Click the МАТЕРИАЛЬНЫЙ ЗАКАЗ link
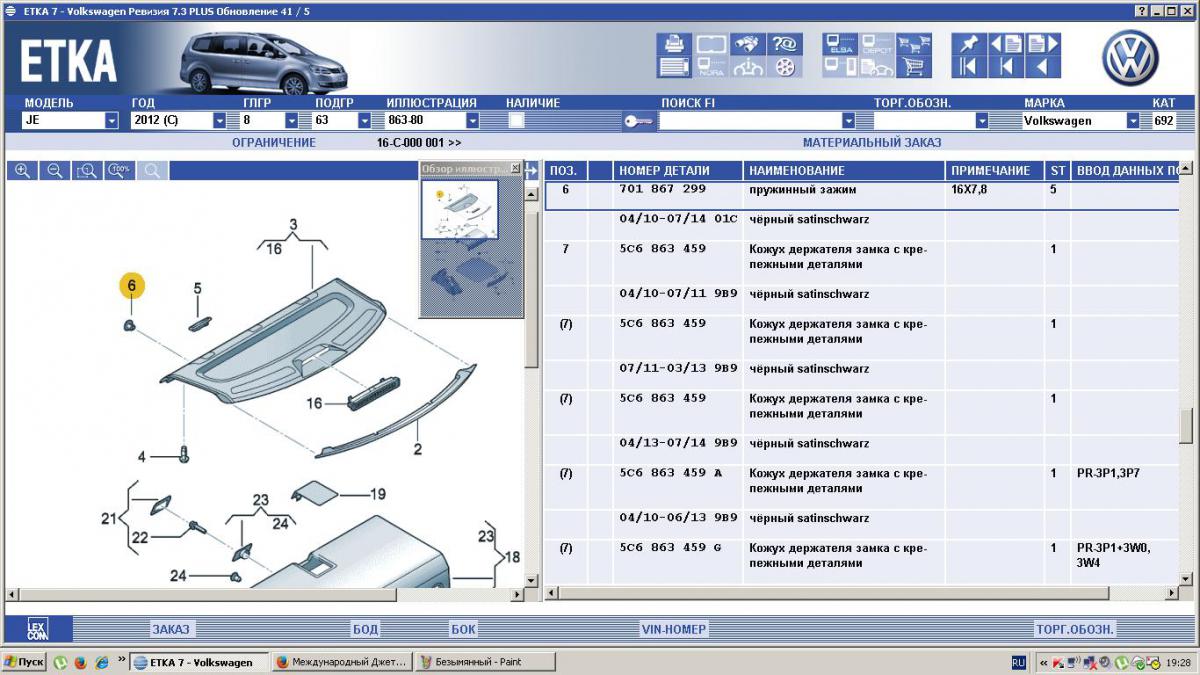The width and height of the screenshot is (1200, 675). click(x=872, y=143)
